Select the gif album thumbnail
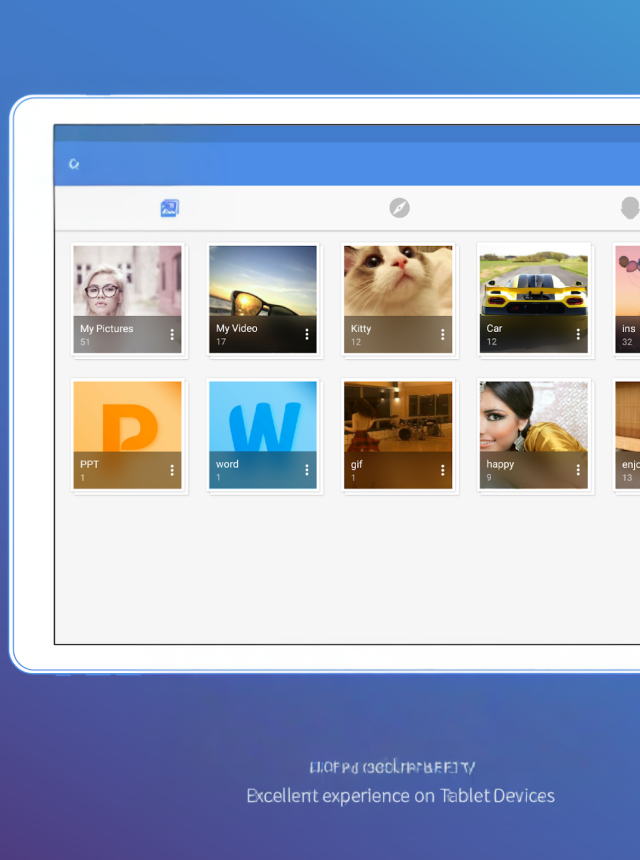This screenshot has height=860, width=640. pyautogui.click(x=398, y=422)
